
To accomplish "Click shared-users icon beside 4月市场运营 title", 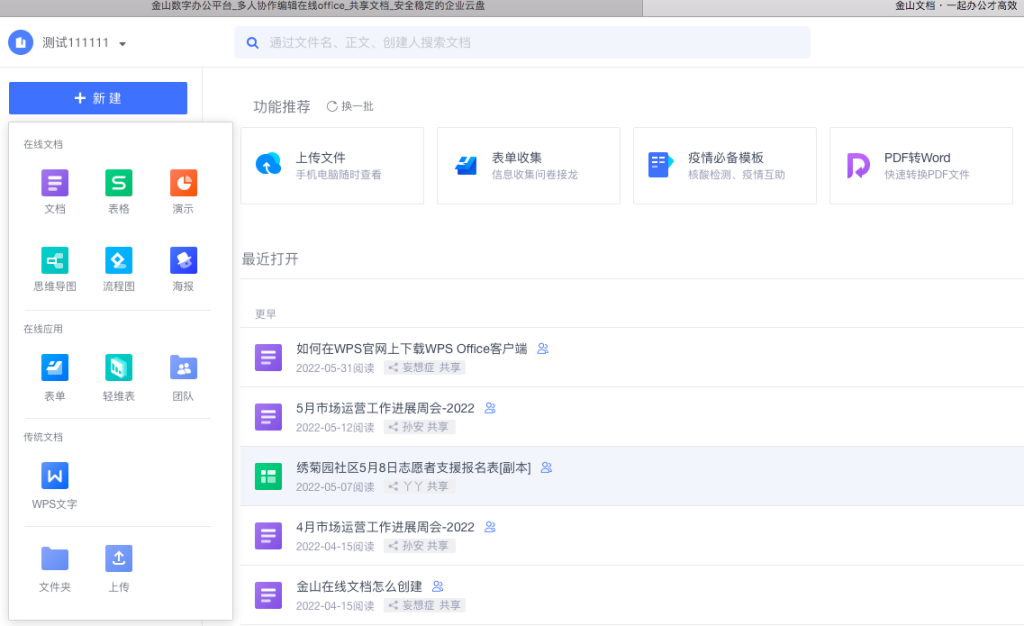I will tap(490, 527).
